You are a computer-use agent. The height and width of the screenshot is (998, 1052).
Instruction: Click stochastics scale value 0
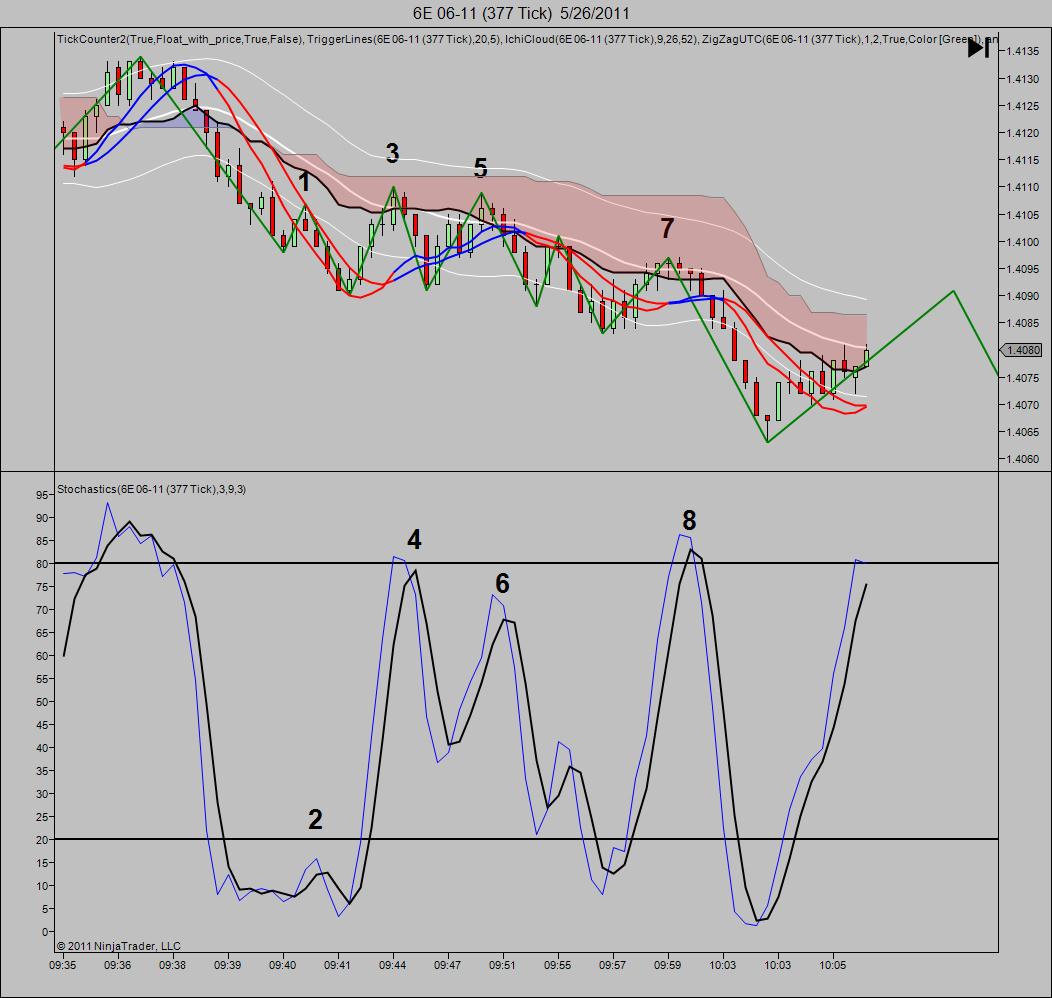tap(44, 932)
